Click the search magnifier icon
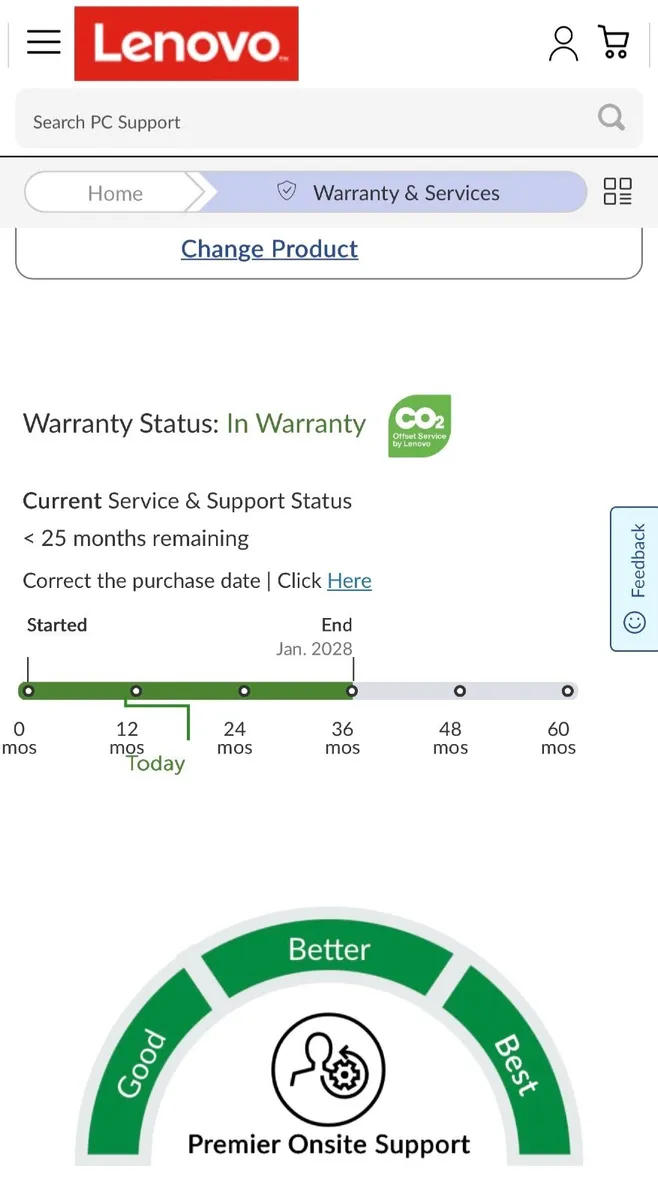This screenshot has height=1200, width=658. pyautogui.click(x=611, y=118)
